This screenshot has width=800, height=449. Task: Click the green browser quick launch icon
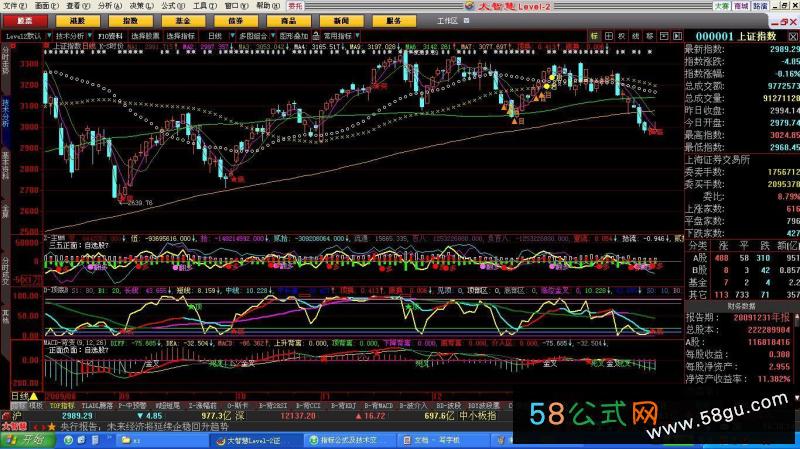pyautogui.click(x=68, y=440)
